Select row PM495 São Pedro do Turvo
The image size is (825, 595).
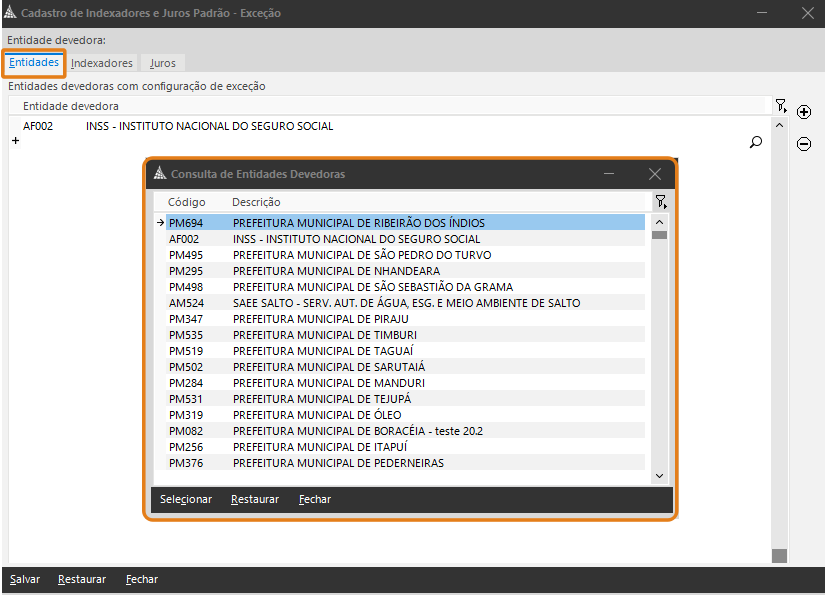click(x=405, y=255)
